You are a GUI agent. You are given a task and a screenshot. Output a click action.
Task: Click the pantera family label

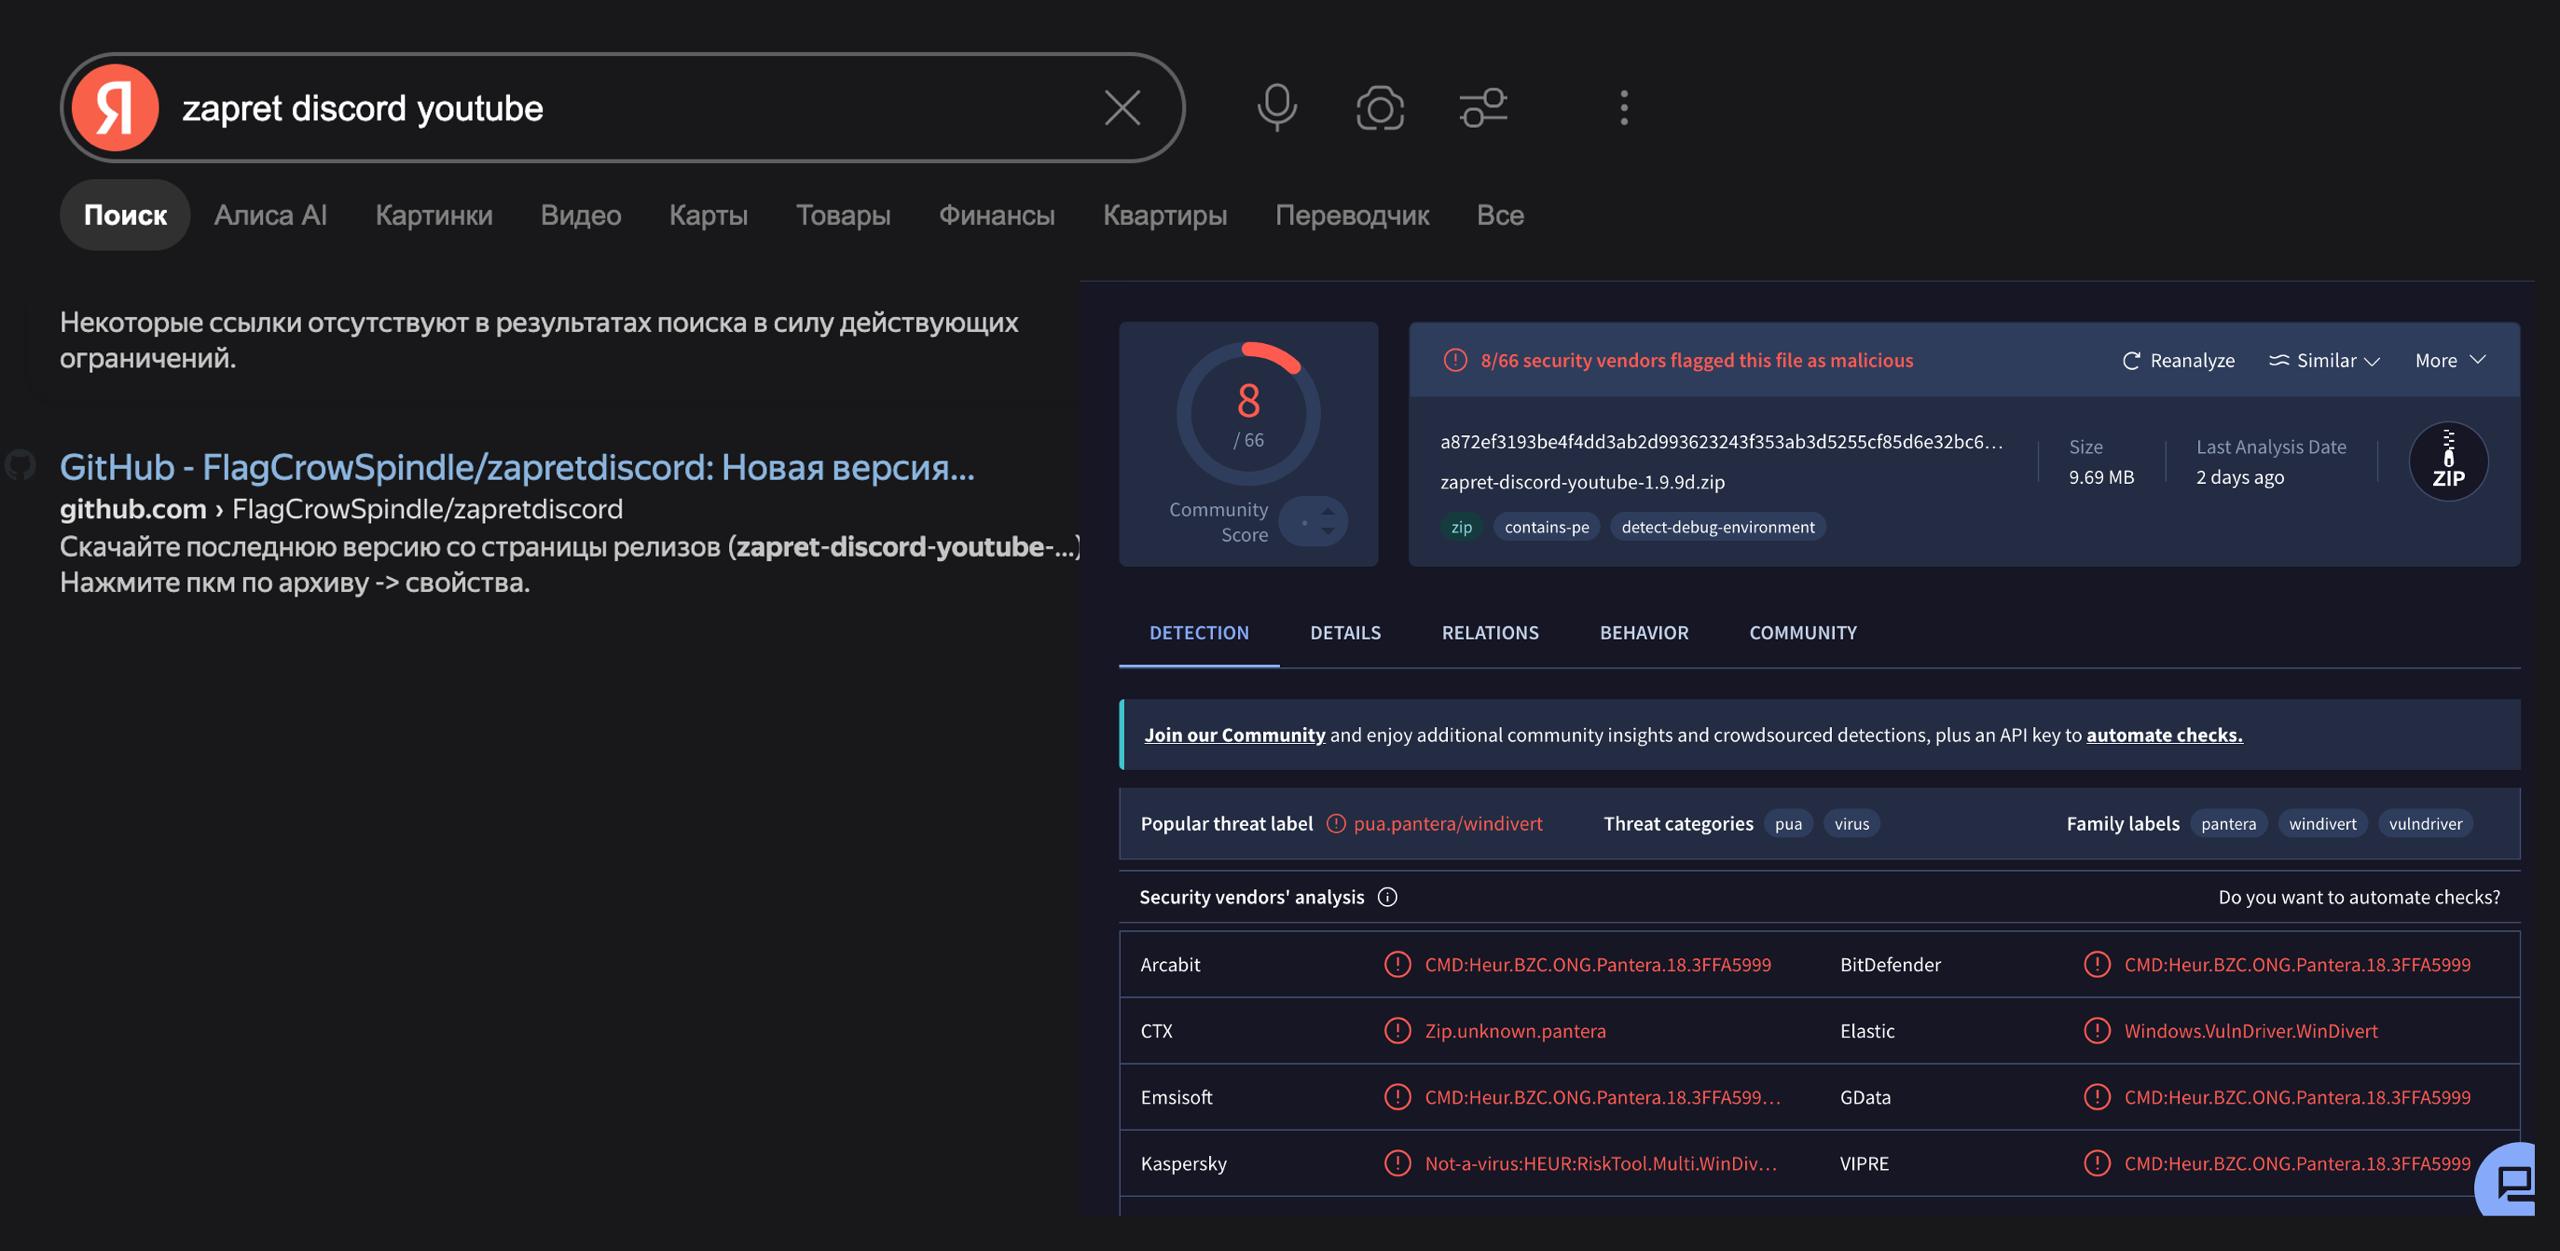tap(2228, 824)
